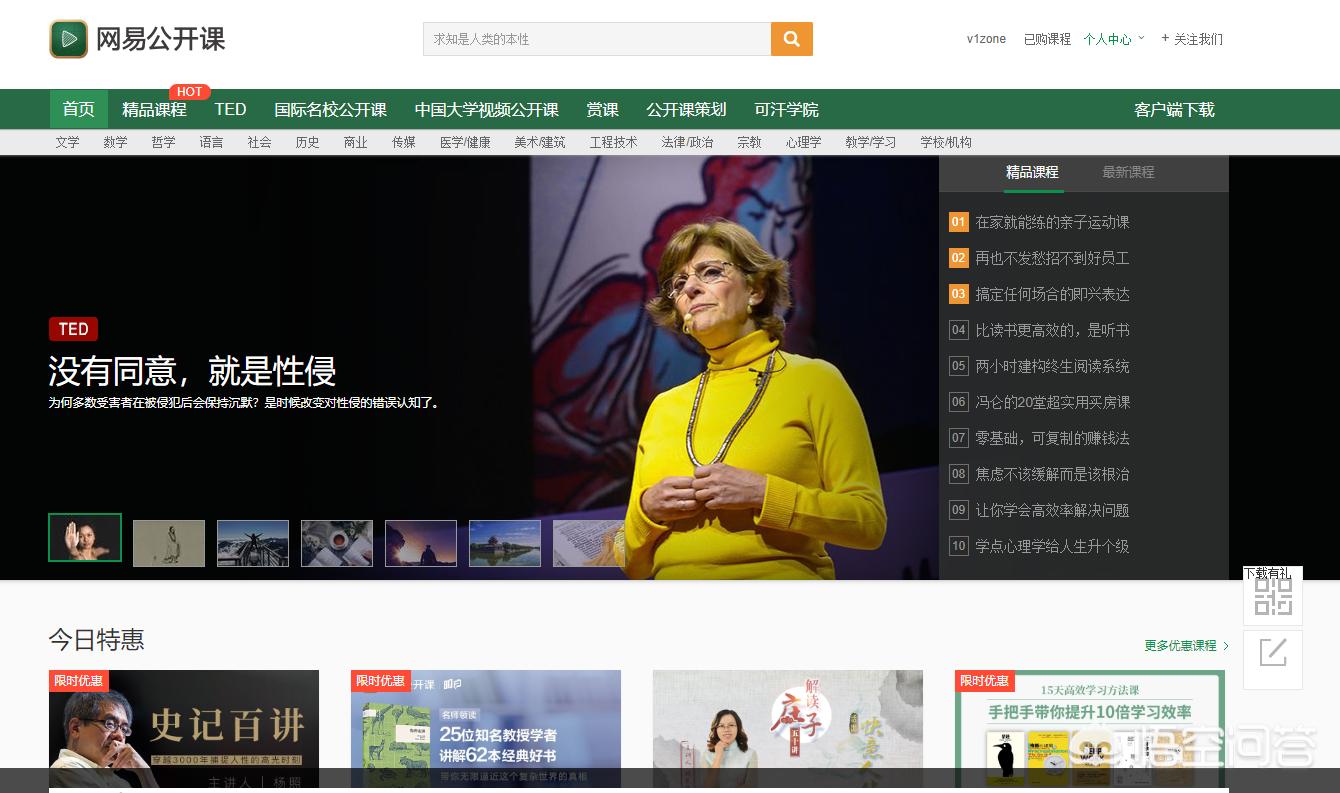Select the 数学 category
Viewport: 1340px width, 793px height.
coord(115,142)
